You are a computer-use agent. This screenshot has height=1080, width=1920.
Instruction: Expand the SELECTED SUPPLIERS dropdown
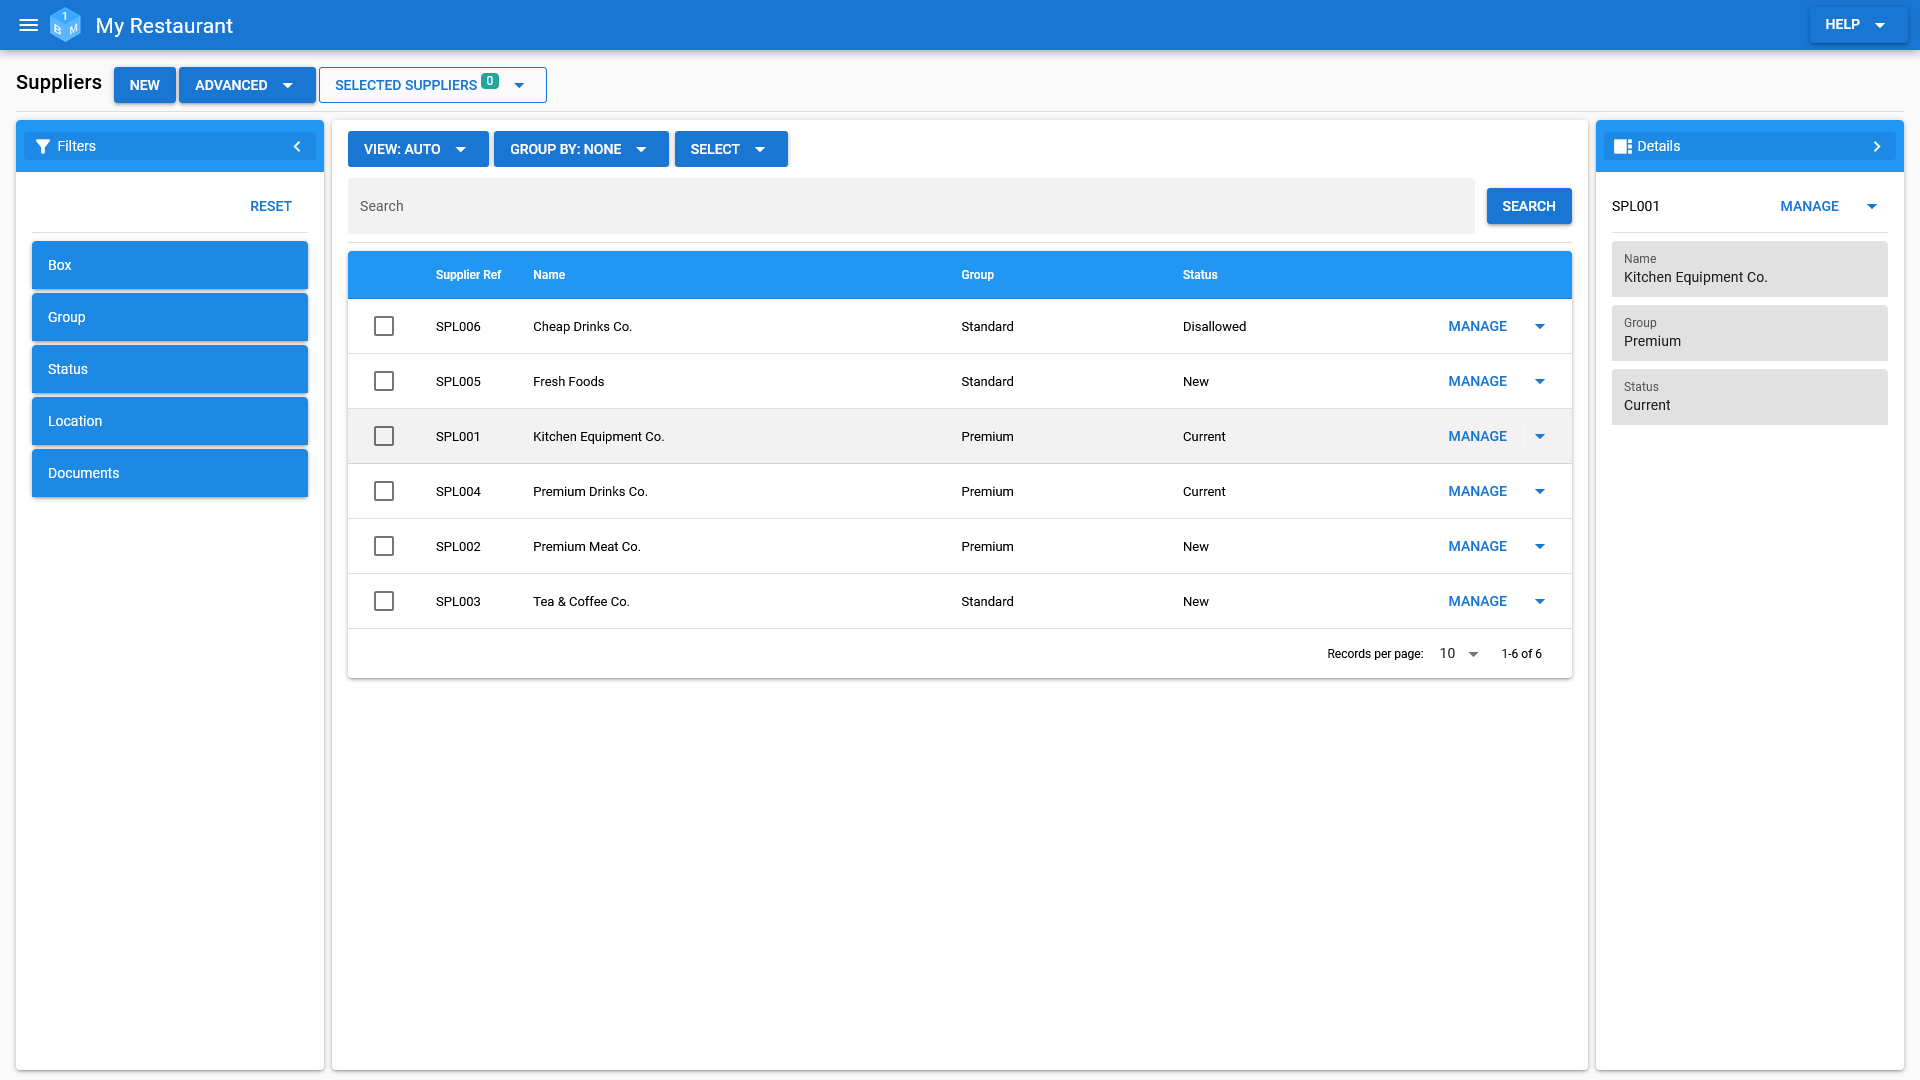coord(522,84)
